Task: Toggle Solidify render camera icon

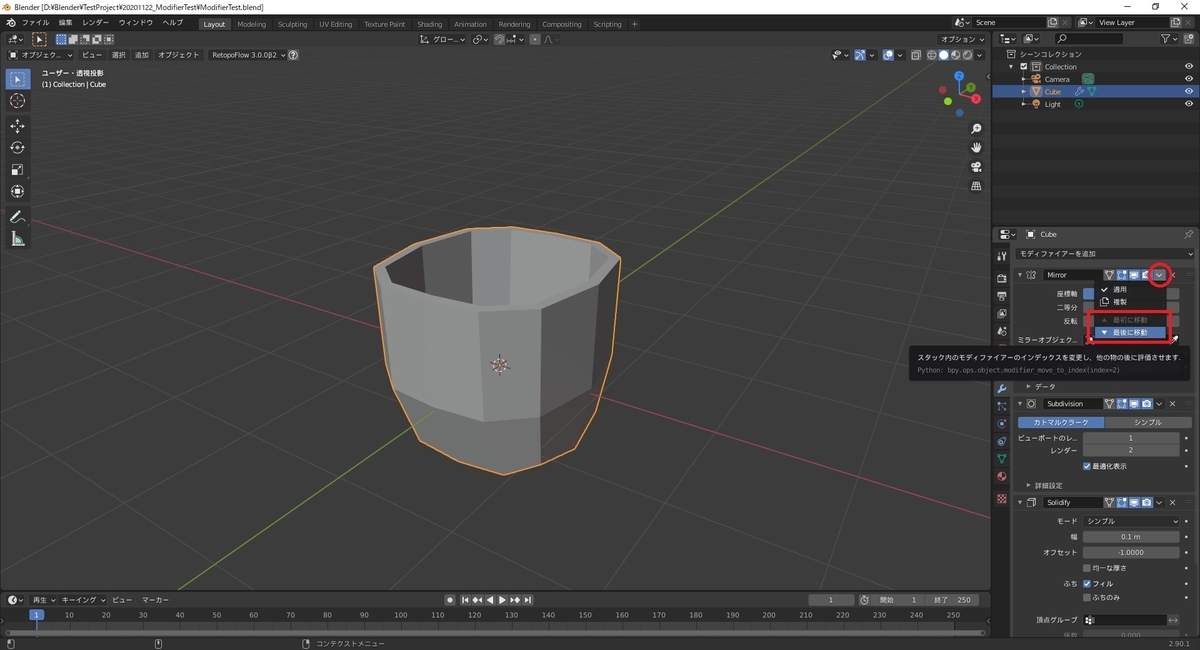Action: (1146, 502)
